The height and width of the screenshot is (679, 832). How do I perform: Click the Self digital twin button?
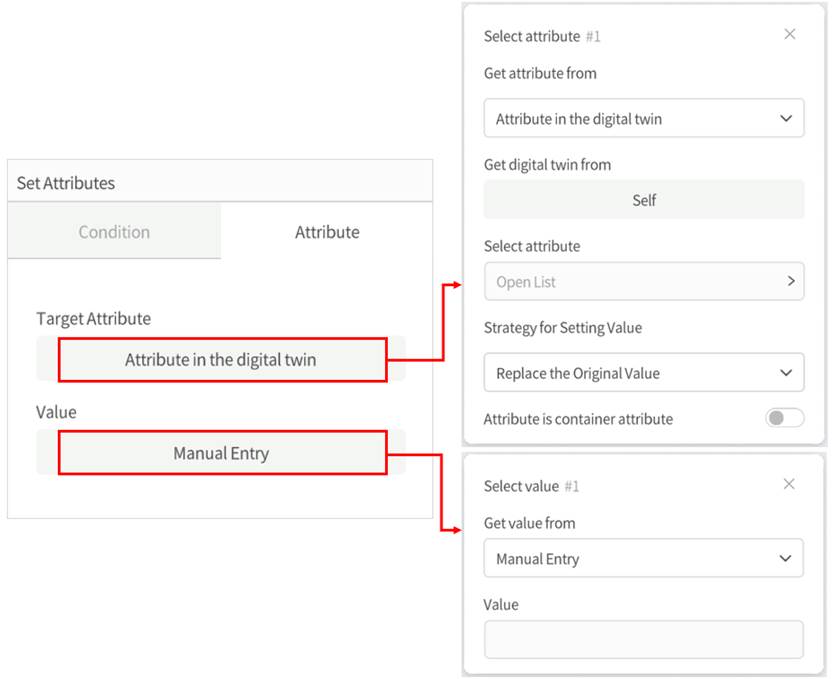click(x=644, y=200)
